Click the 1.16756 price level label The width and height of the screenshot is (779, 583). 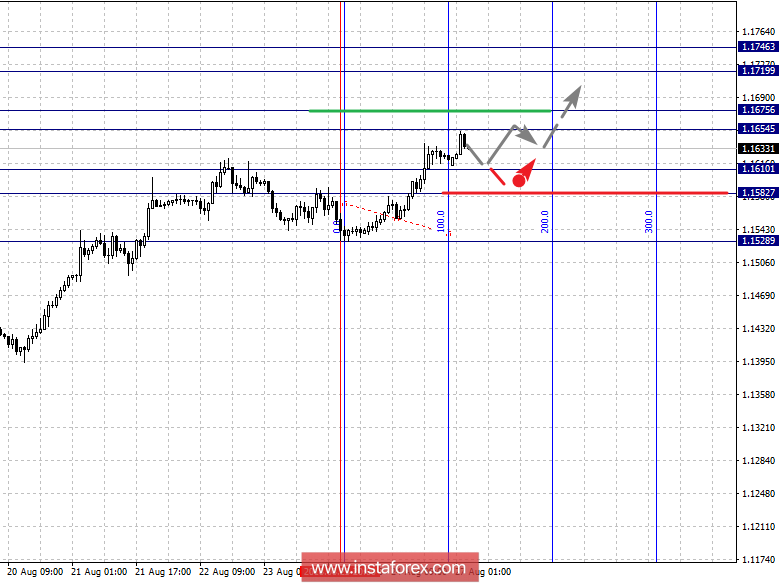coord(757,110)
